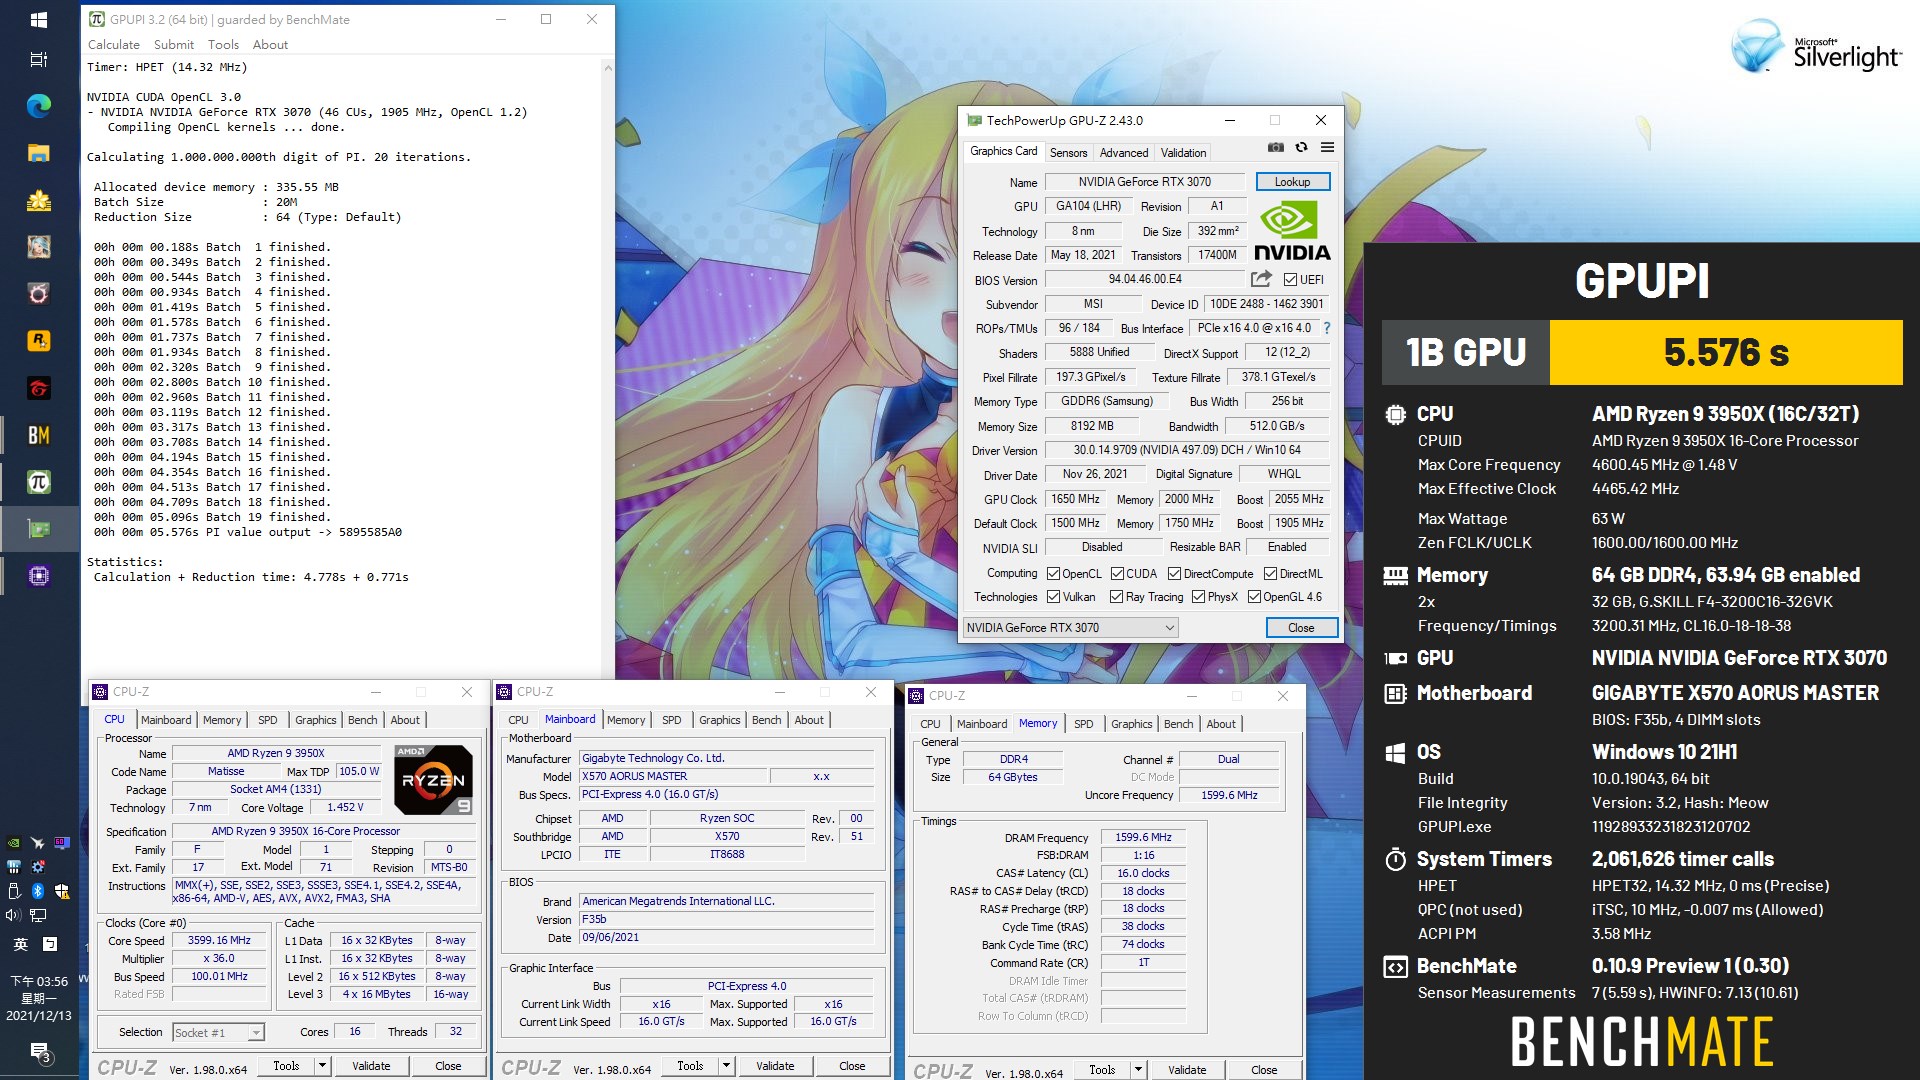
Task: Open Windows Security tray icon with warning
Action: 62,891
